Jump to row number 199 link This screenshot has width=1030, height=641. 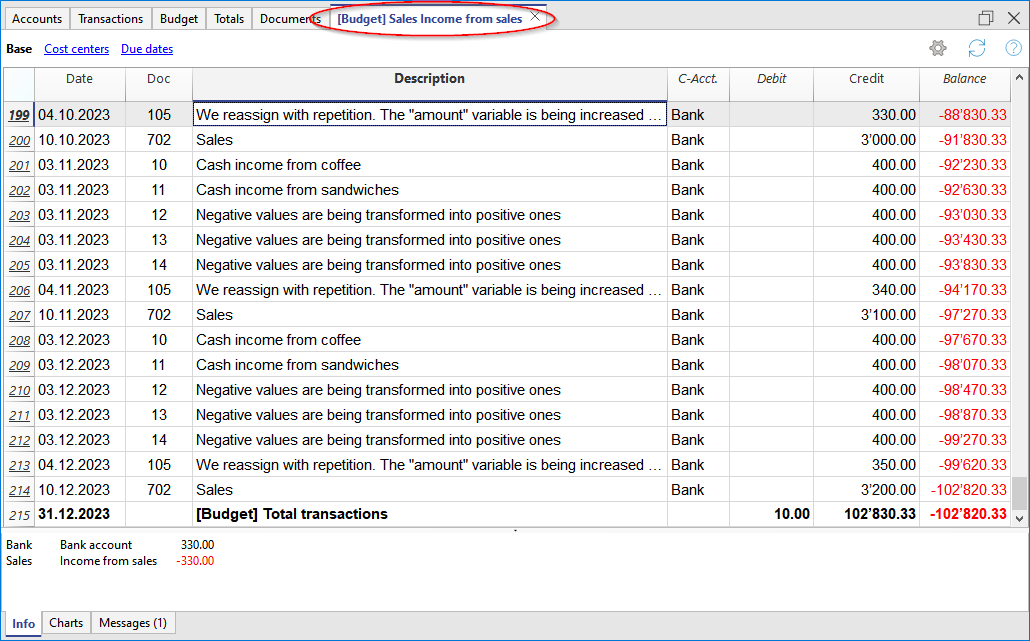point(19,115)
